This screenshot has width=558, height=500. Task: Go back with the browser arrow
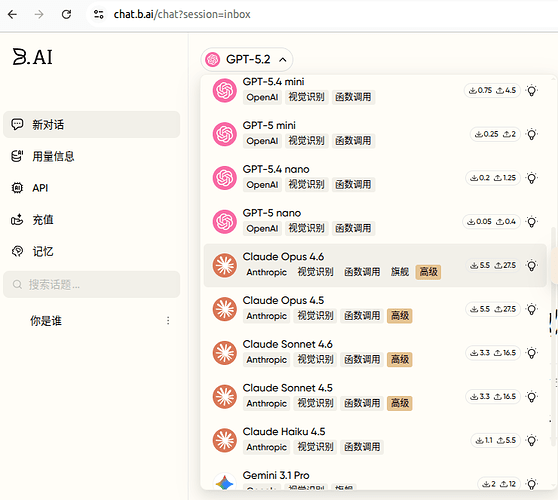[12, 14]
